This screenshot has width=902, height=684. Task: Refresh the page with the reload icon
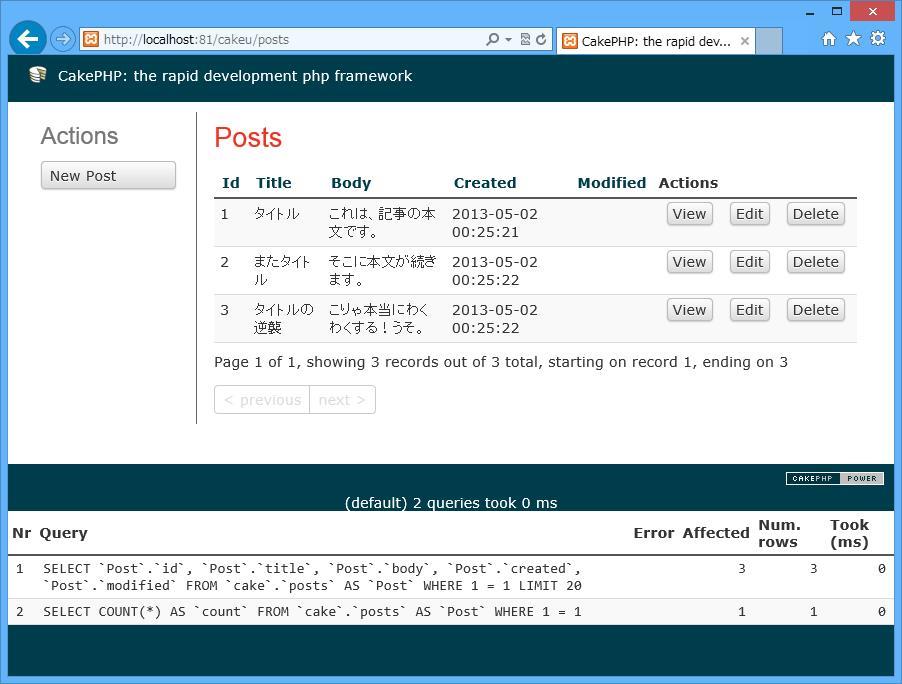point(541,40)
